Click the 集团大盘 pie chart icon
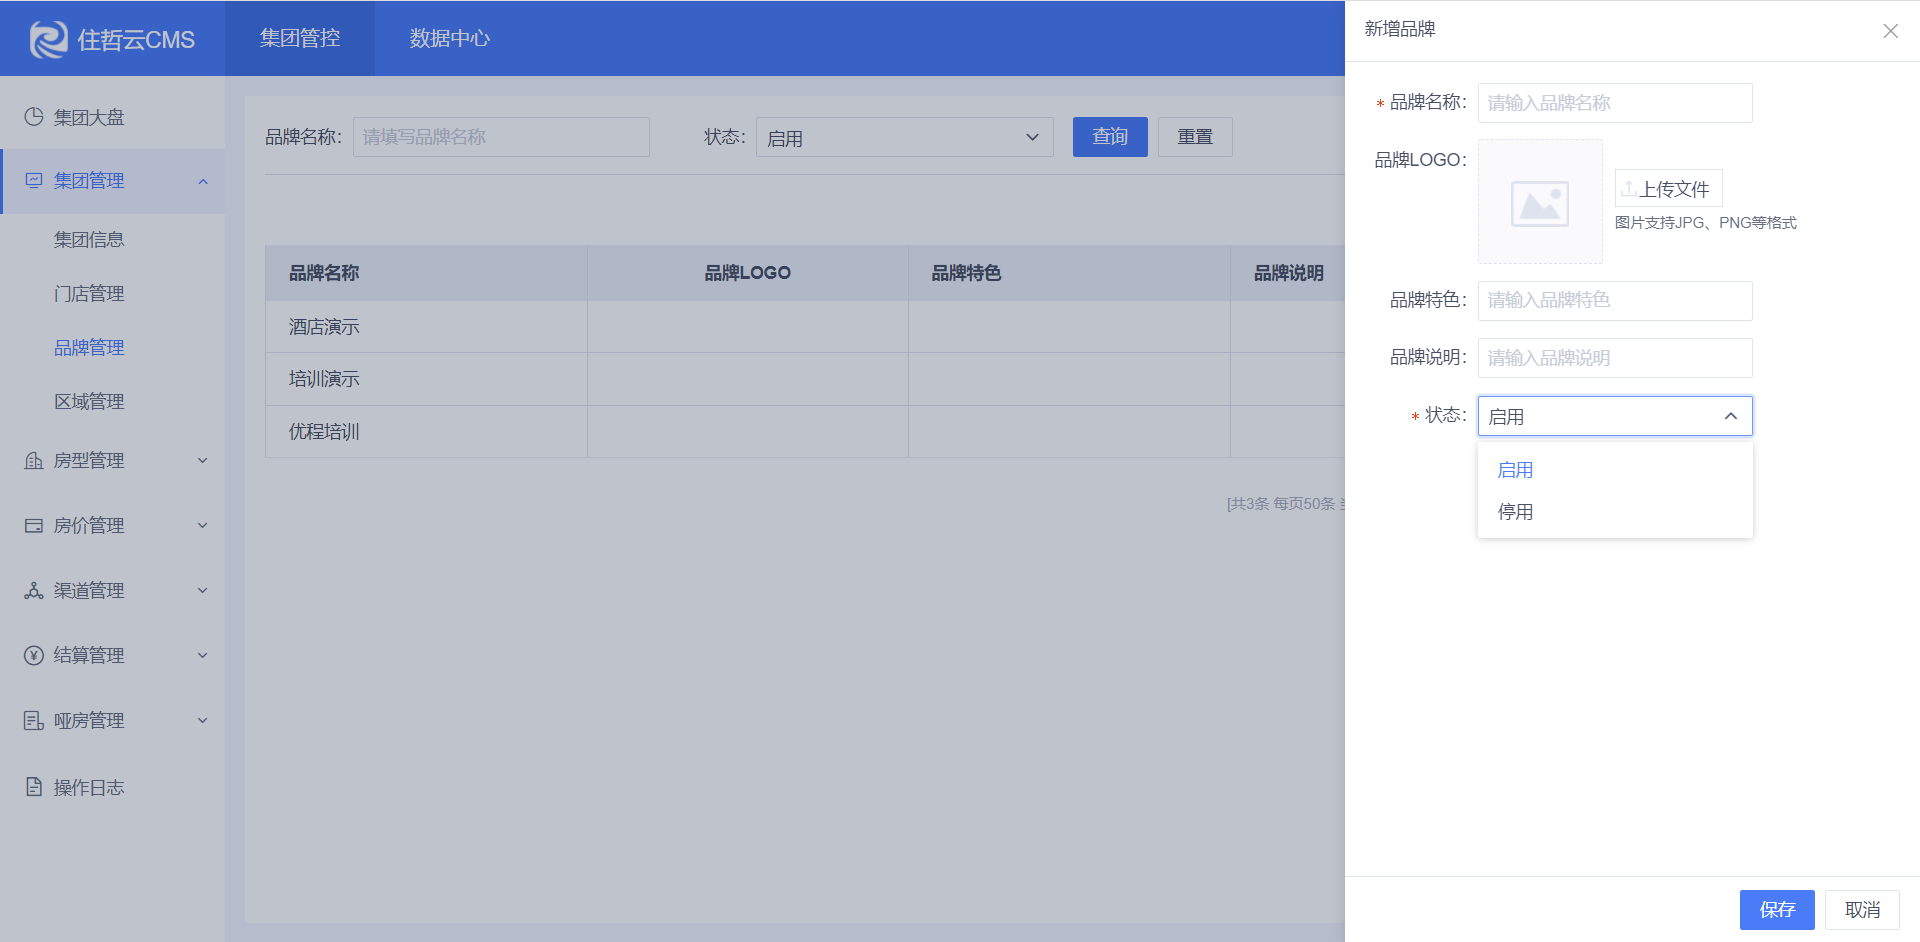Image resolution: width=1920 pixels, height=942 pixels. [x=34, y=117]
